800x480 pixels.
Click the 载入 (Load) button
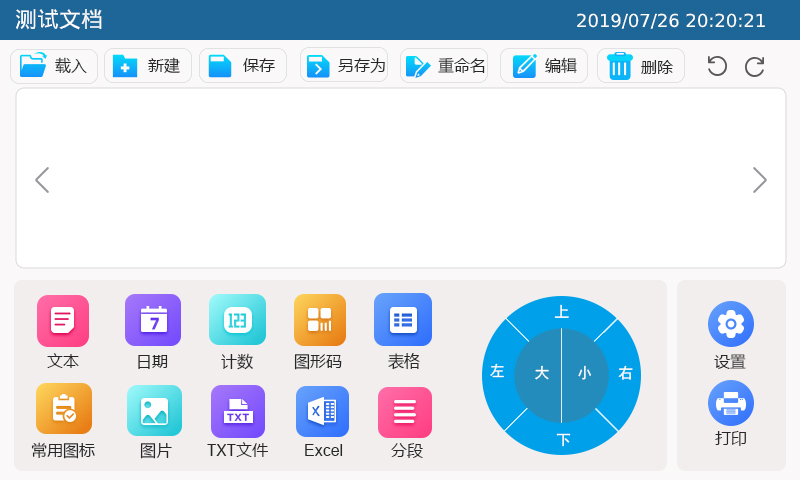pyautogui.click(x=54, y=66)
